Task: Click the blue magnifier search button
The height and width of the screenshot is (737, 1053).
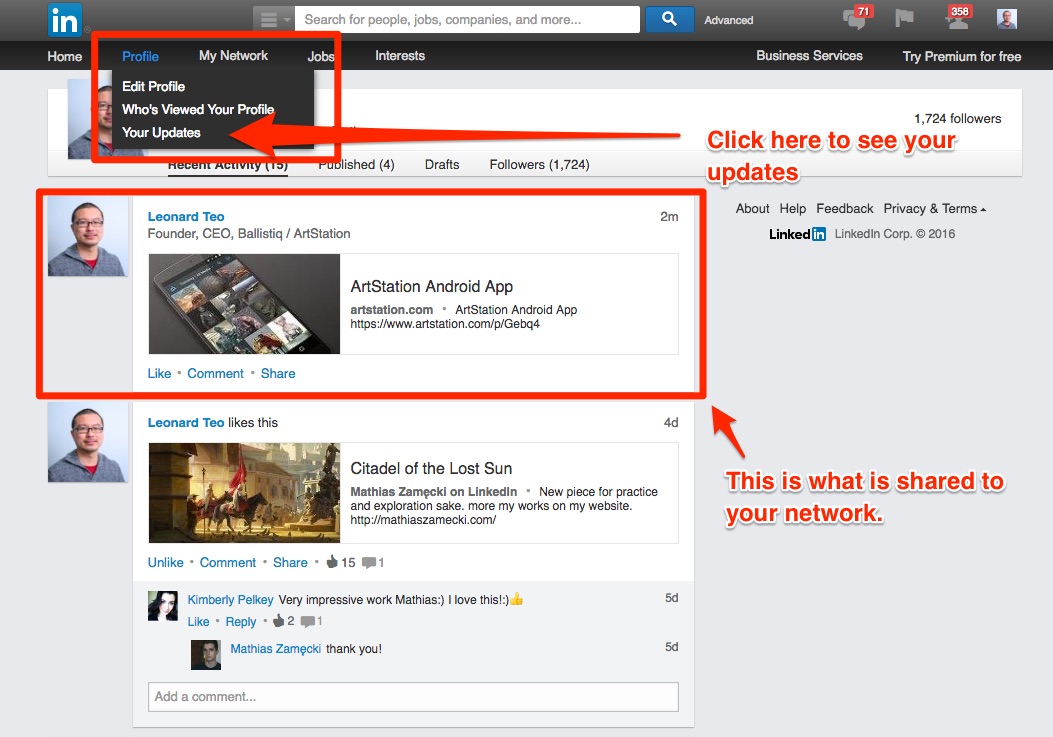Action: click(x=669, y=19)
